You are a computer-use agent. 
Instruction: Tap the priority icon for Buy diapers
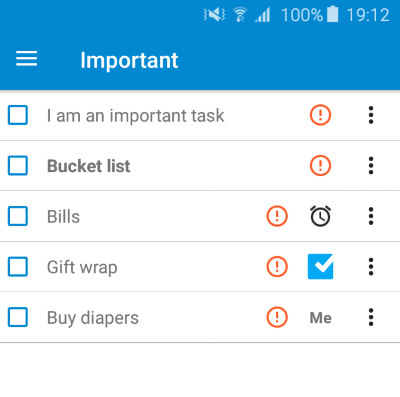[x=277, y=317]
